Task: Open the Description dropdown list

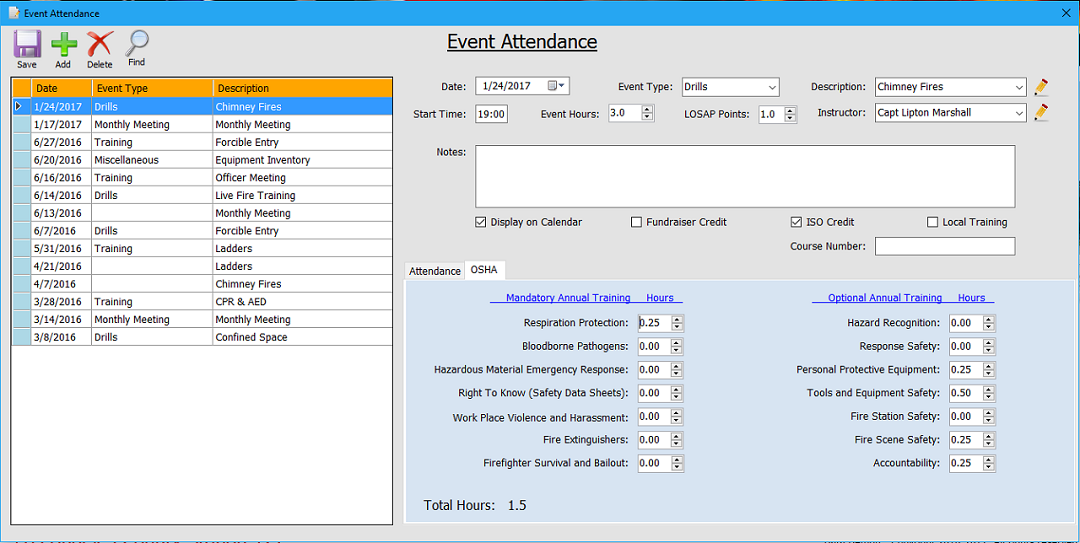Action: click(x=1018, y=87)
